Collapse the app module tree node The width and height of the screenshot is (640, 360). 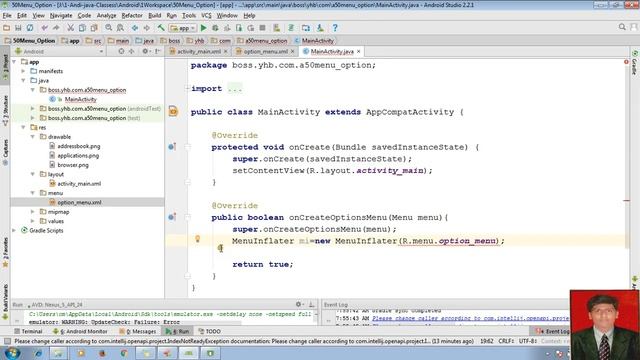(x=15, y=62)
